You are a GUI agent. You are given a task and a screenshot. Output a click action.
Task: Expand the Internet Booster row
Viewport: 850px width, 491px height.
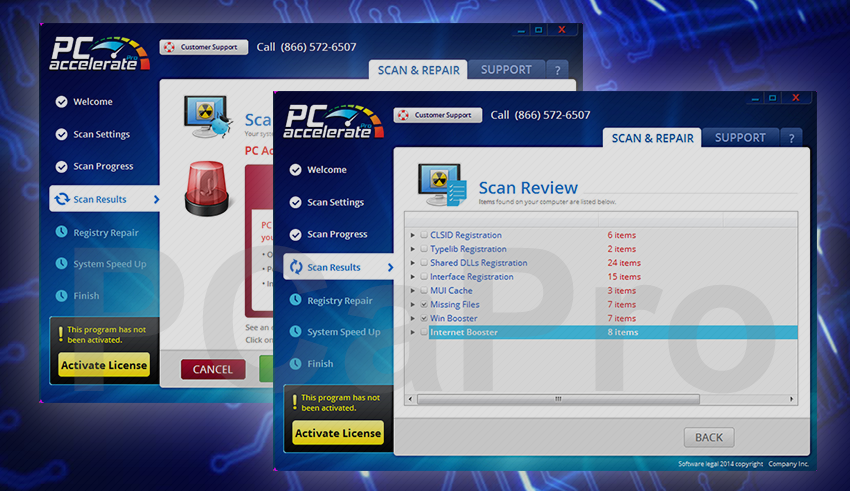click(413, 332)
